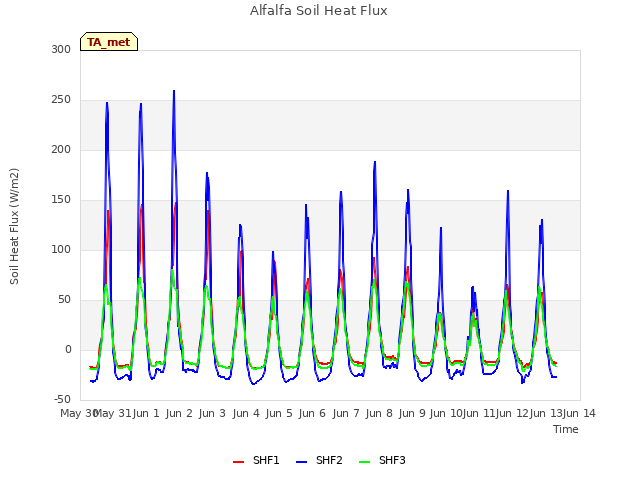The image size is (640, 480).
Task: Click the blue SHF2 peak near Jun 8
Action: pyautogui.click(x=375, y=162)
